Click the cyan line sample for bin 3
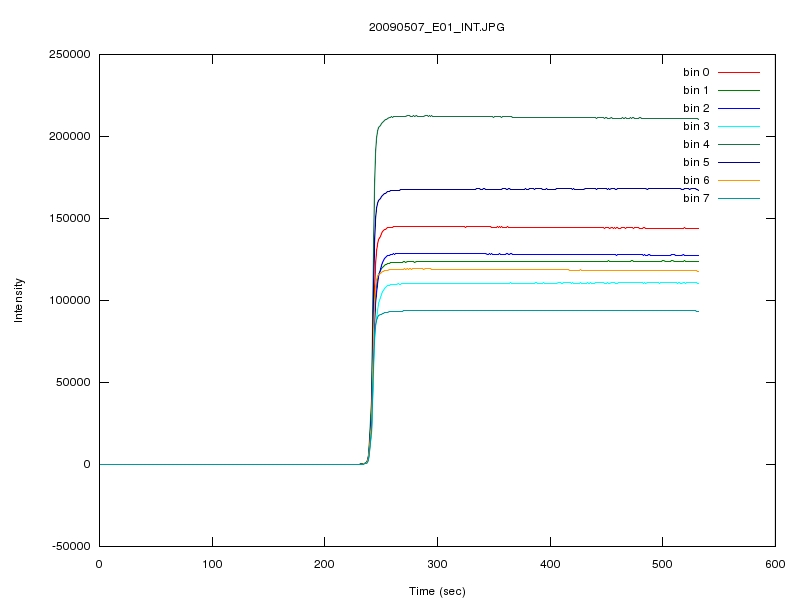The width and height of the screenshot is (800, 600). 739,126
